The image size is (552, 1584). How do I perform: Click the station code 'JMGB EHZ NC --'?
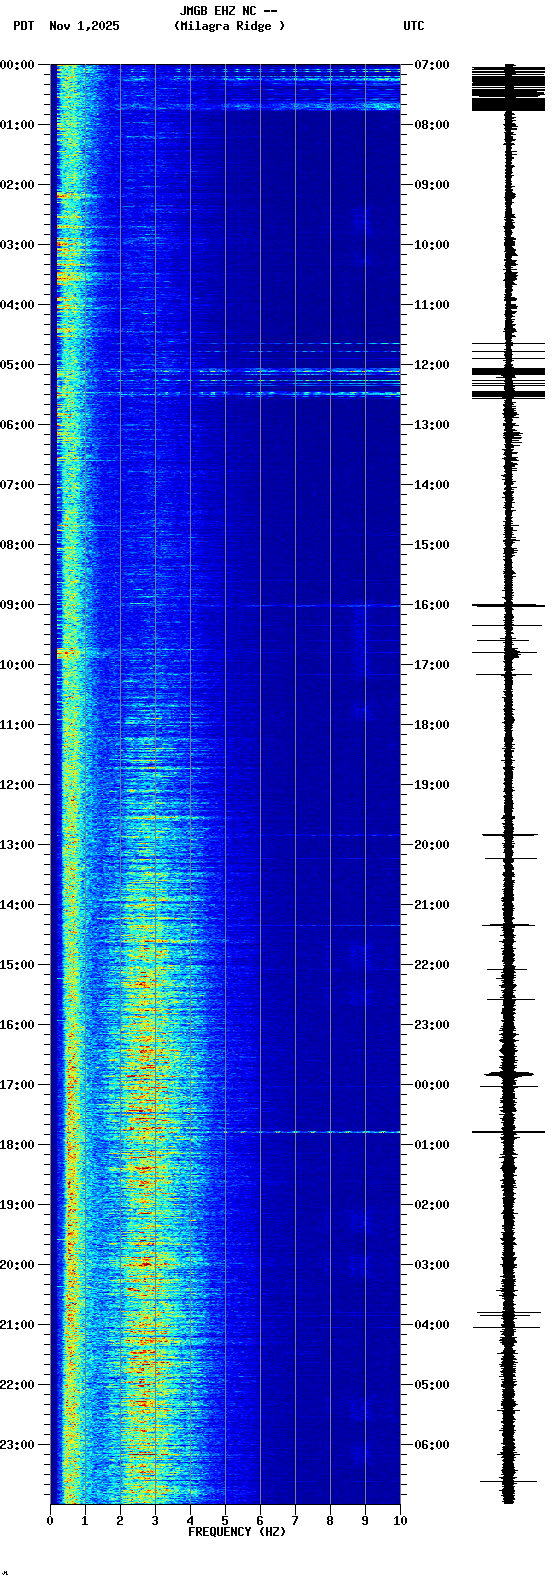pos(228,11)
